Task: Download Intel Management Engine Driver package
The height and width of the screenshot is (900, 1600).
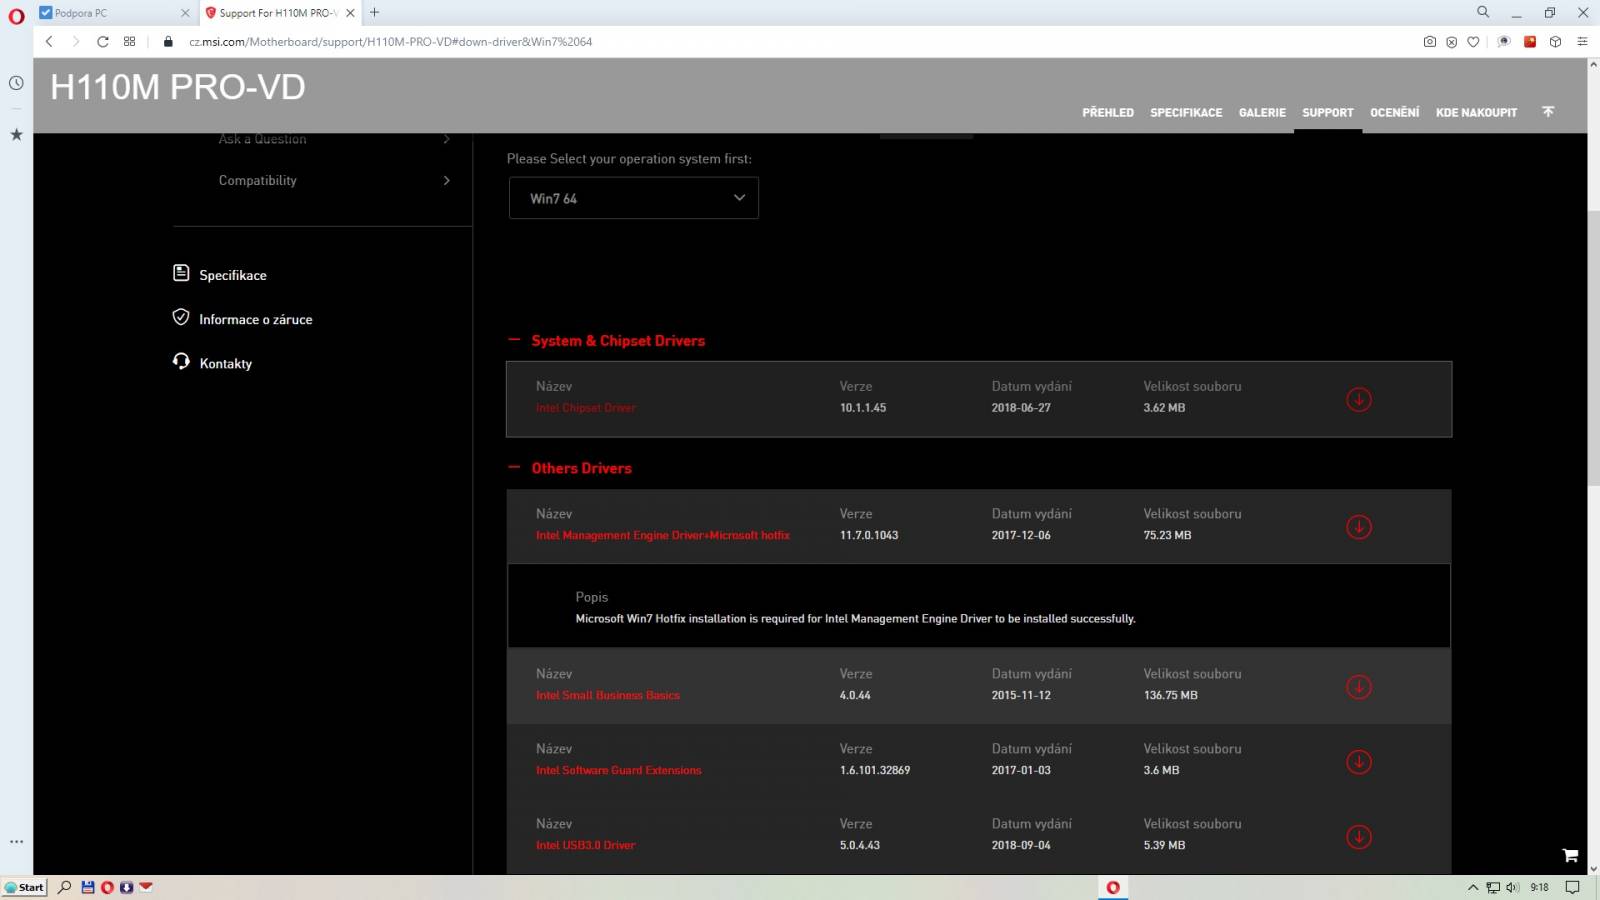Action: 1358,527
